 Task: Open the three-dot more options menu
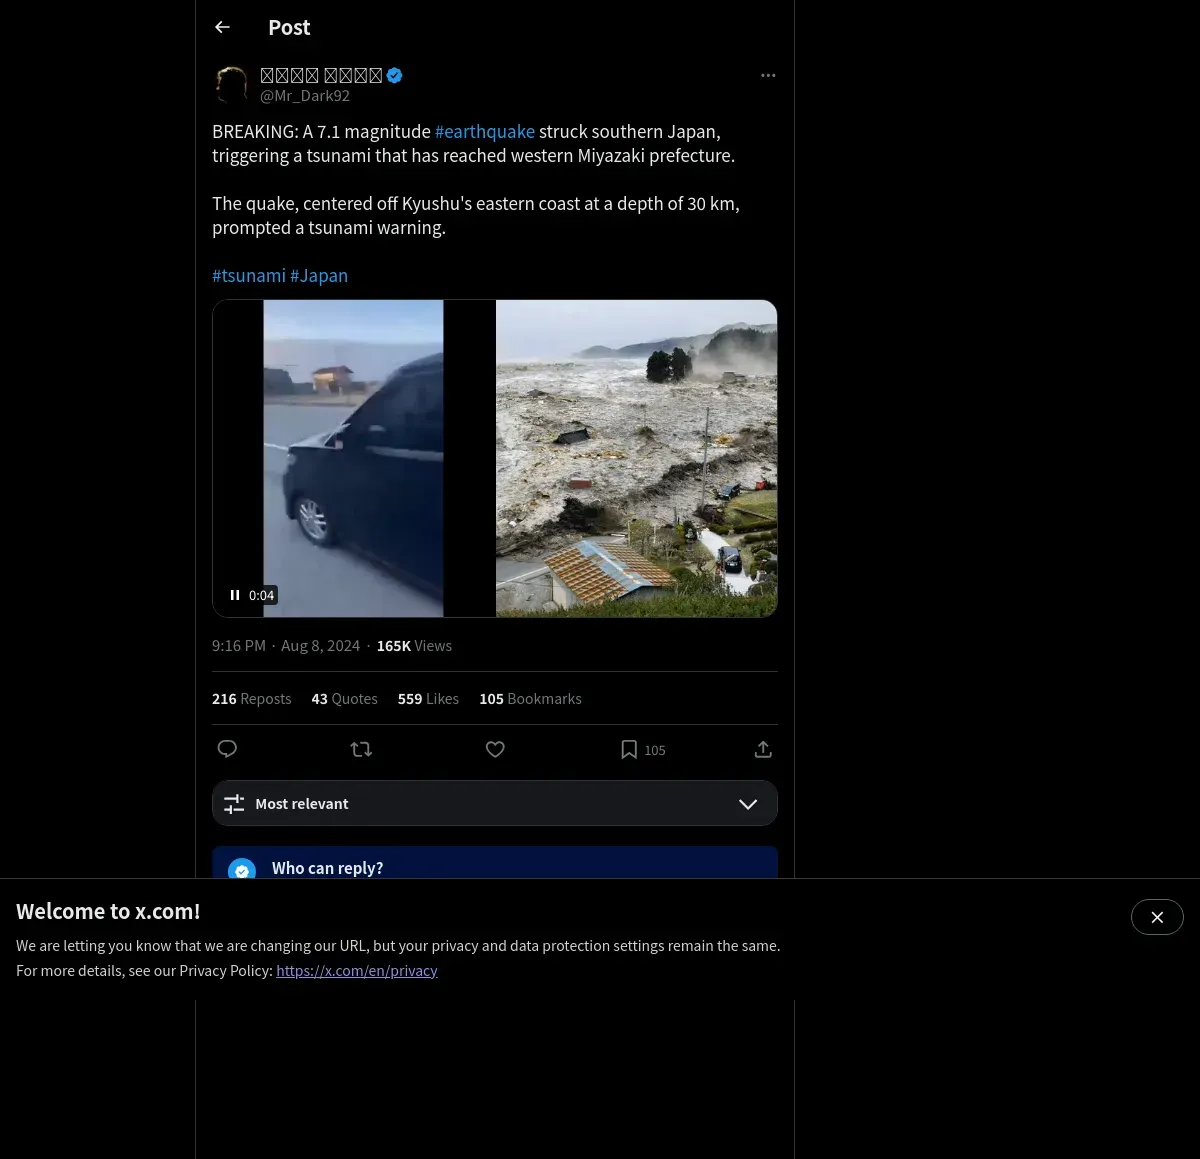point(768,75)
